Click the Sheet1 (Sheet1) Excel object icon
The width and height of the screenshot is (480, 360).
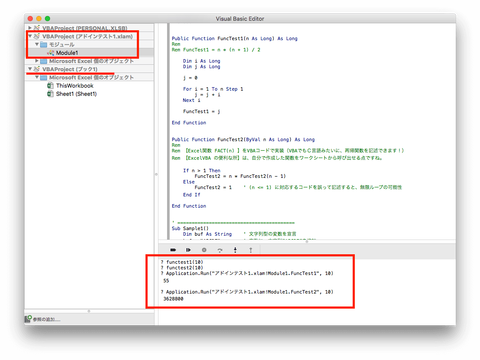50,94
